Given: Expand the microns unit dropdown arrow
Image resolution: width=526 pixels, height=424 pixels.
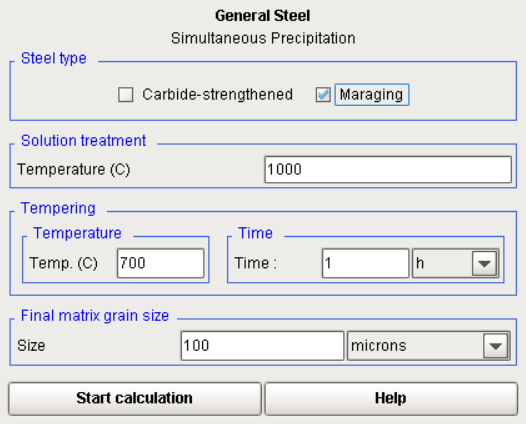Looking at the screenshot, I should [496, 346].
